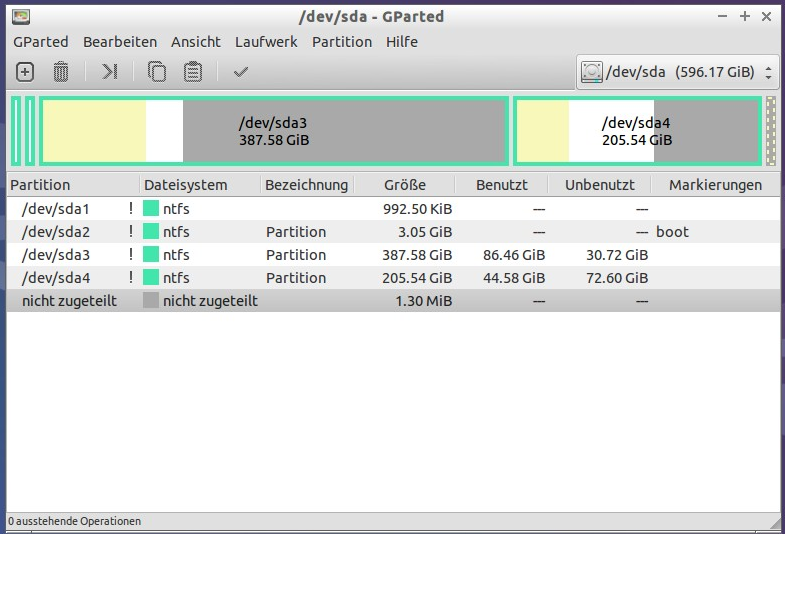Select /dev/sda3 block in disk graphic

(274, 131)
